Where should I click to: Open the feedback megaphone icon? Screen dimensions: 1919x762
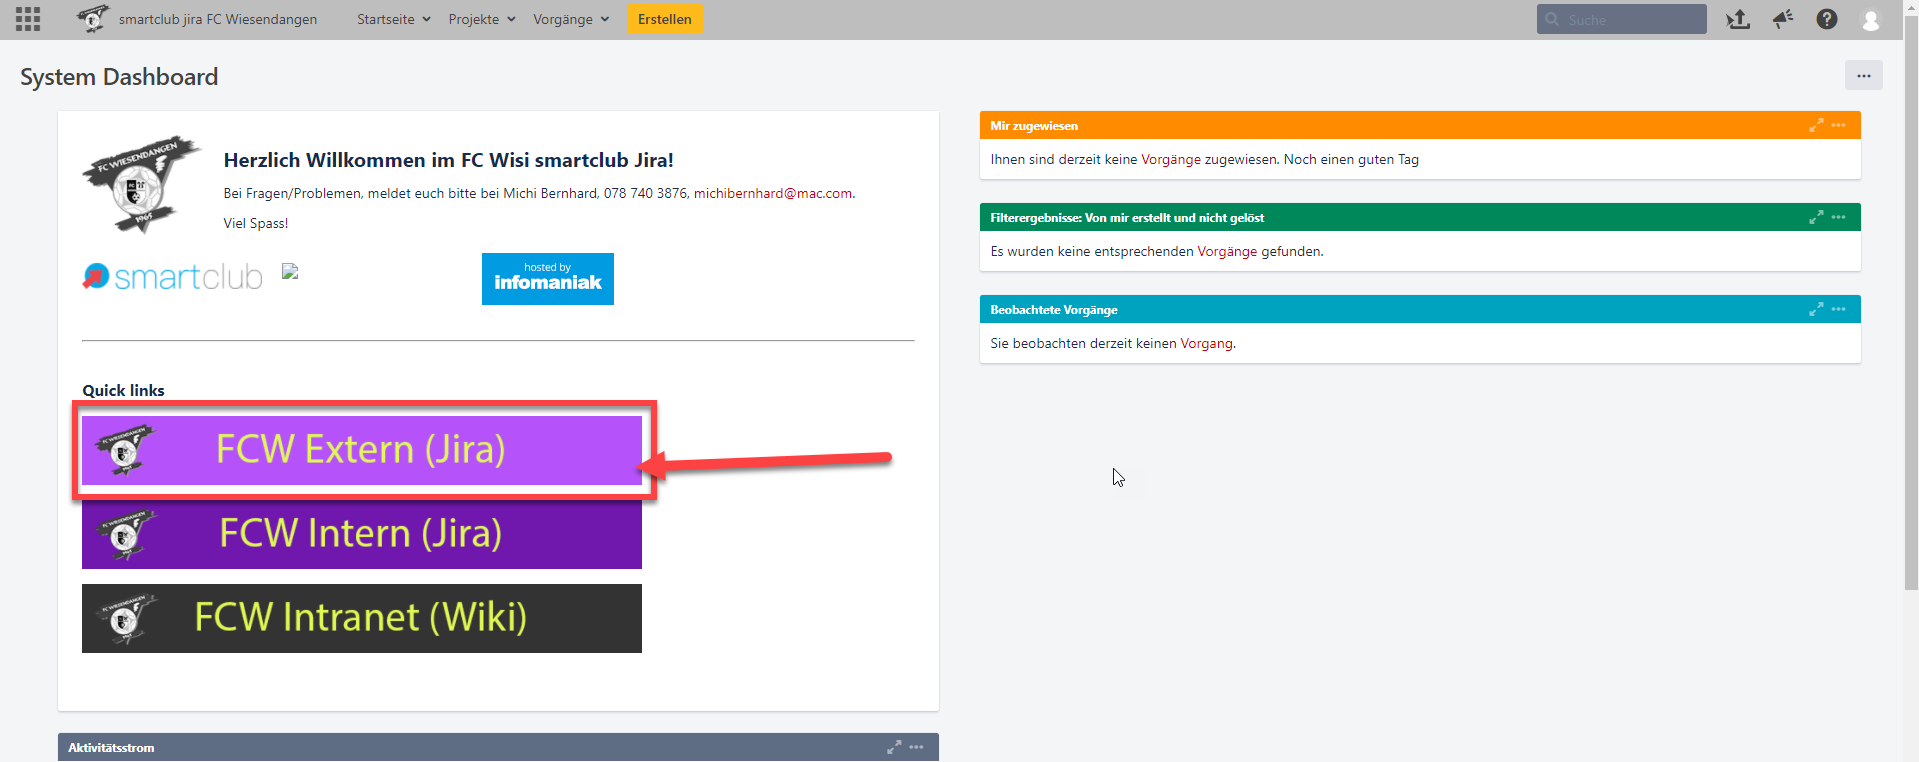click(1783, 19)
